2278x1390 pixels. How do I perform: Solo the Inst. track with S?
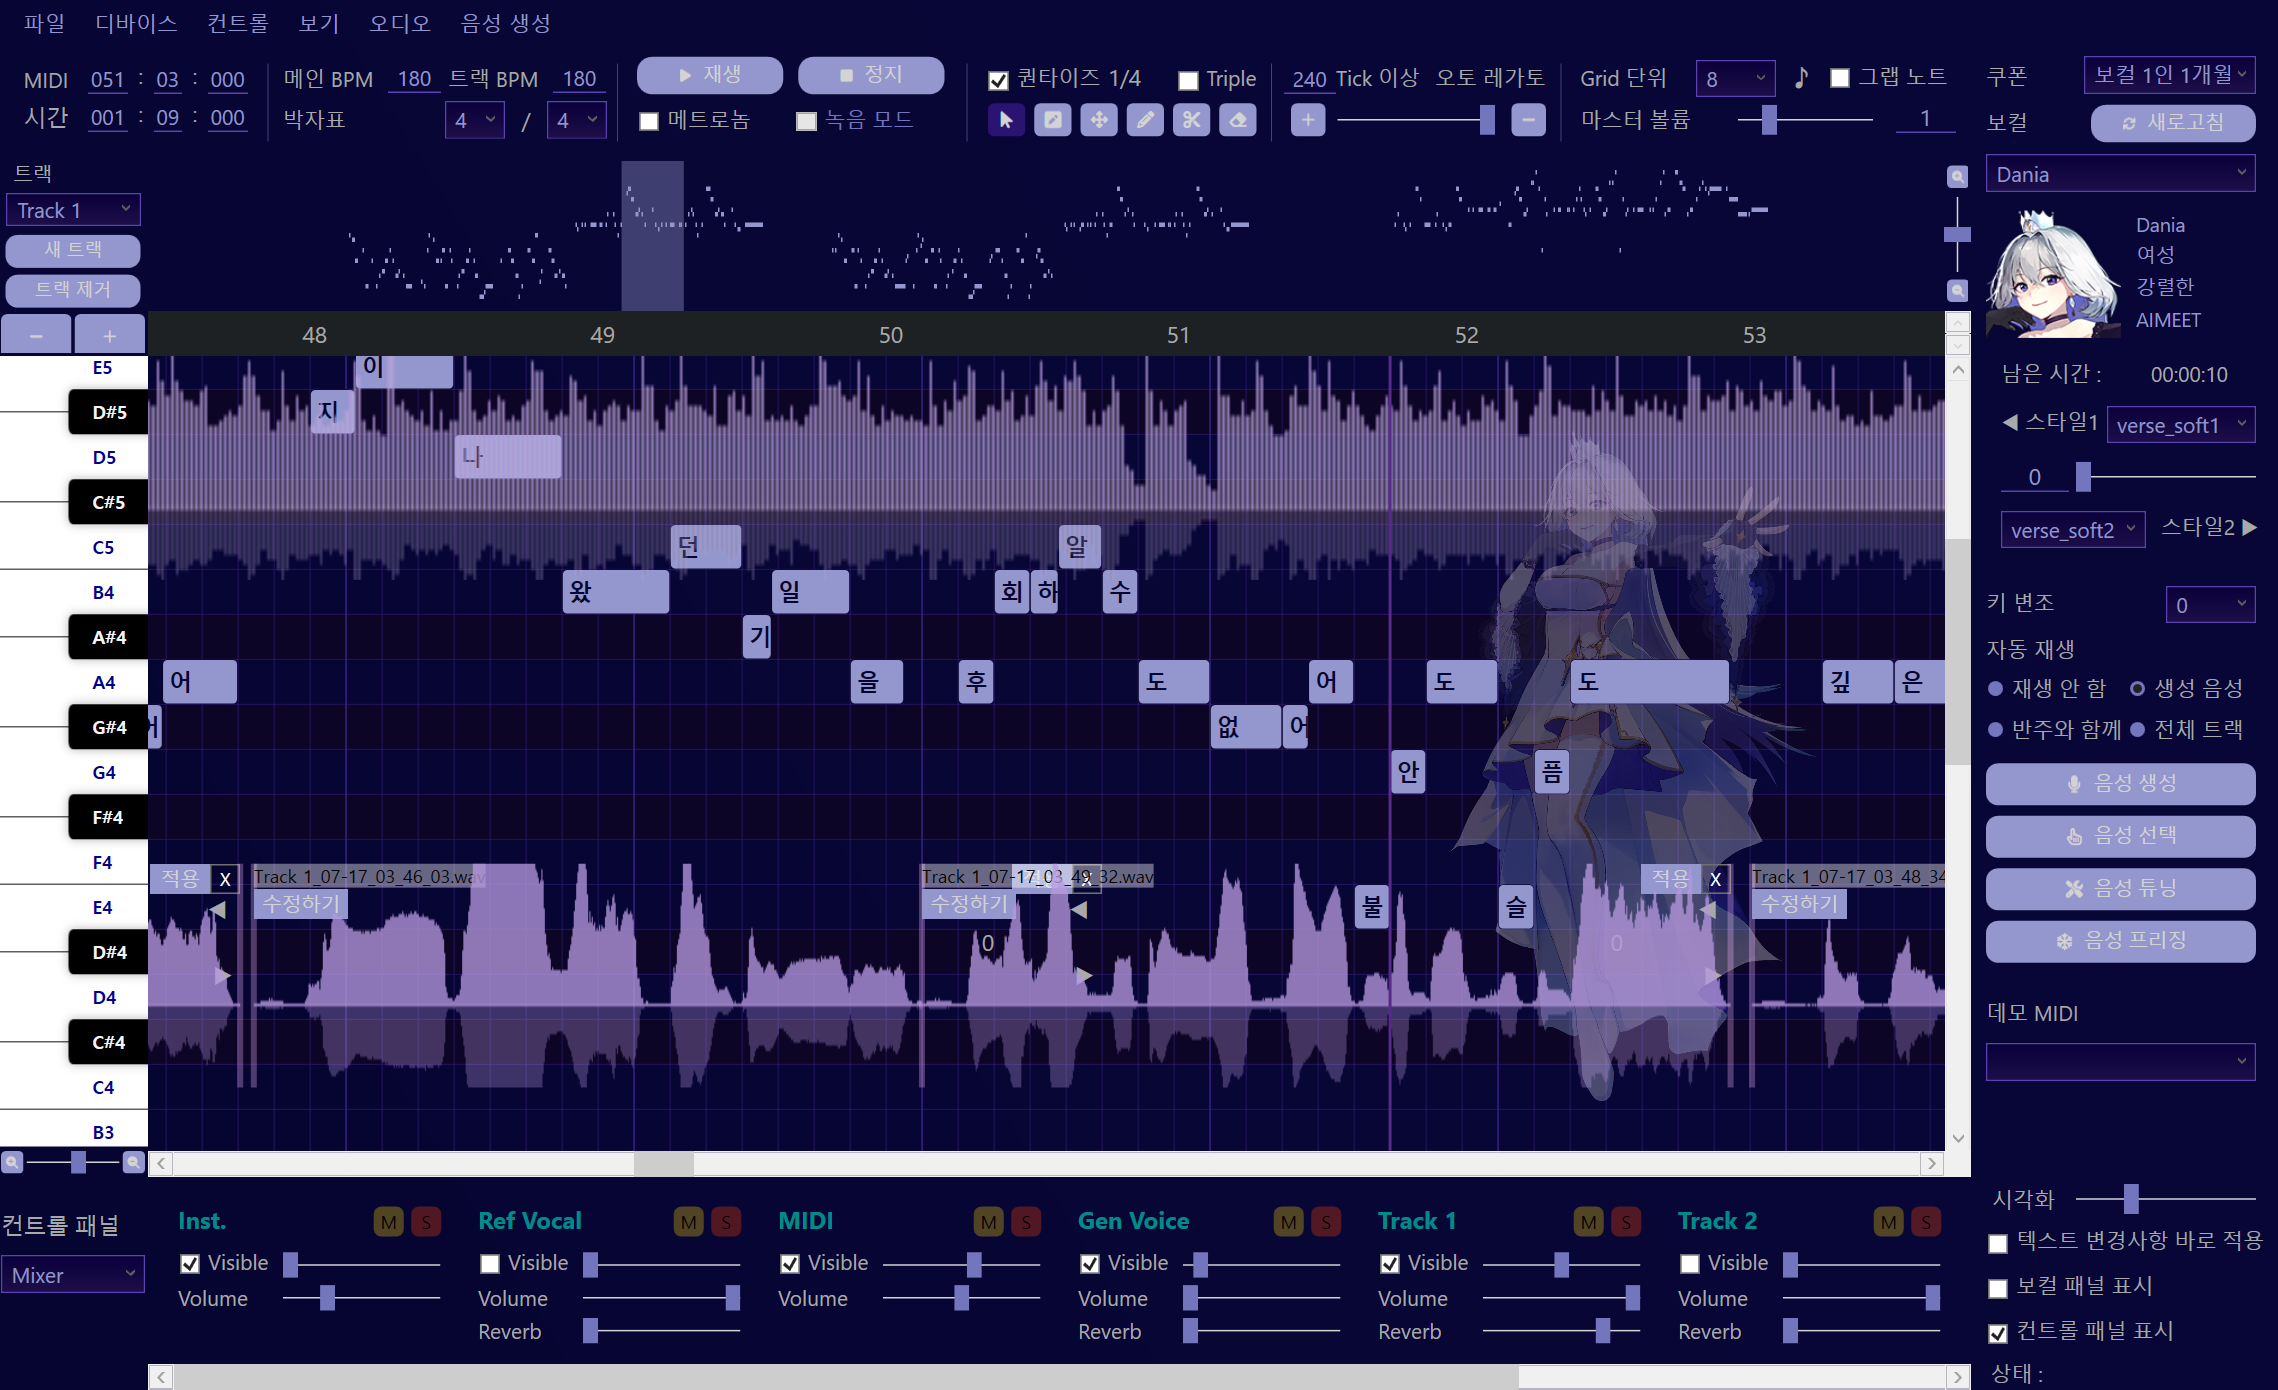pyautogui.click(x=426, y=1222)
